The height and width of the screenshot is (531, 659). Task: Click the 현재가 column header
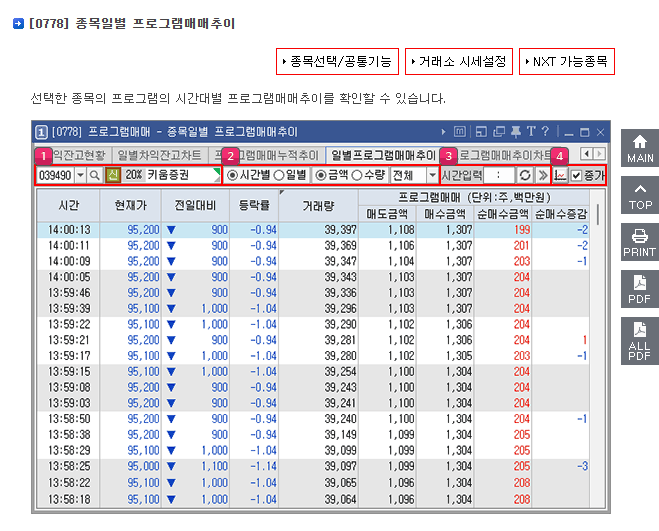(x=131, y=205)
